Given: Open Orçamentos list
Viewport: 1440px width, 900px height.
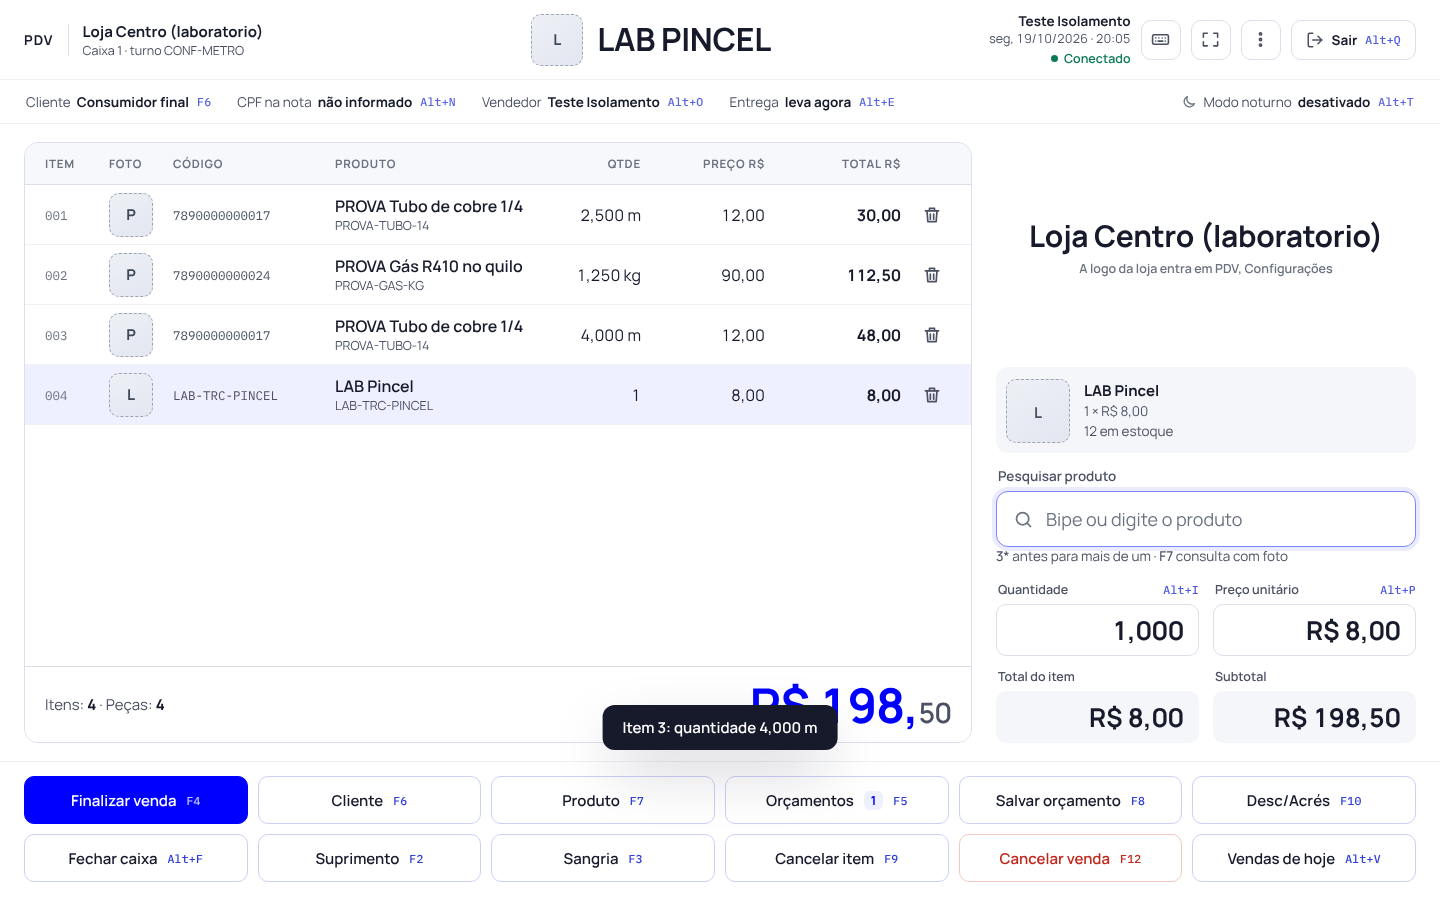Looking at the screenshot, I should 837,800.
